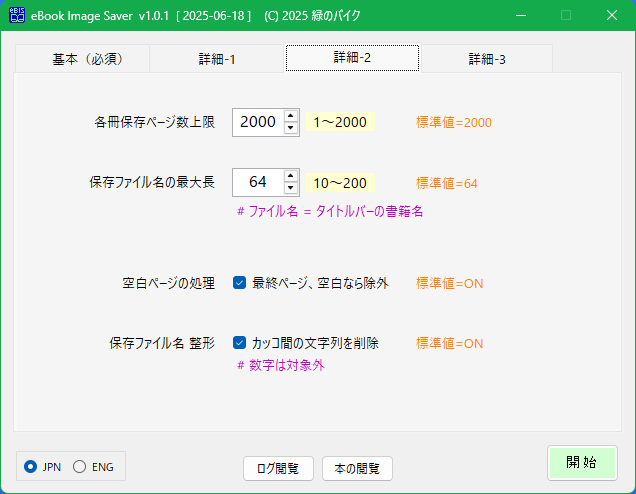Click the # 数字は対象外 note
636x494 pixels.
coord(281,365)
